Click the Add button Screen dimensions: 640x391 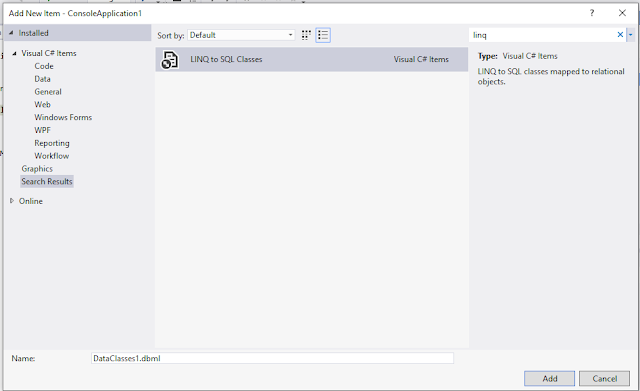(x=549, y=378)
